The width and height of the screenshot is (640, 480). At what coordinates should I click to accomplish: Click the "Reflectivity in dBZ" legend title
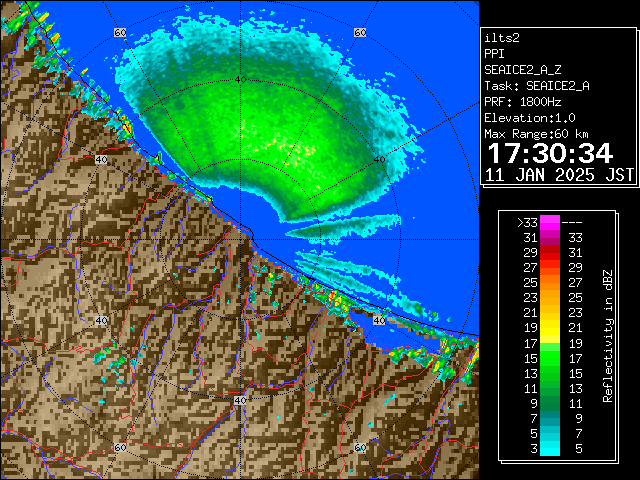[608, 336]
